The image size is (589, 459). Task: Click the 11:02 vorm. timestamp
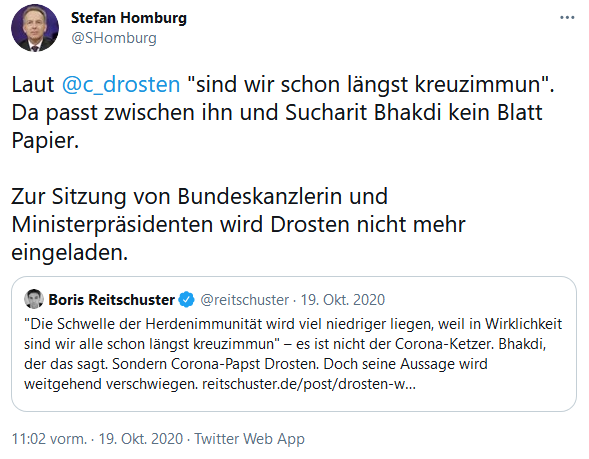(x=49, y=438)
